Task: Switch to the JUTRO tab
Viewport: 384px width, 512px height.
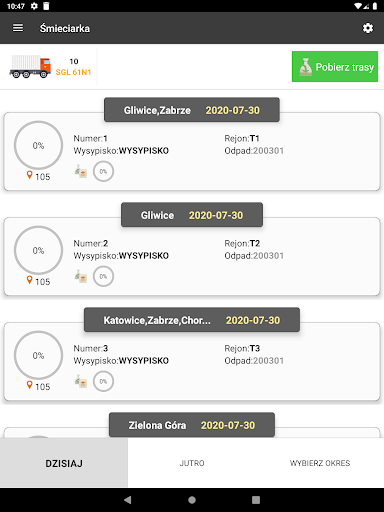Action: pos(192,463)
